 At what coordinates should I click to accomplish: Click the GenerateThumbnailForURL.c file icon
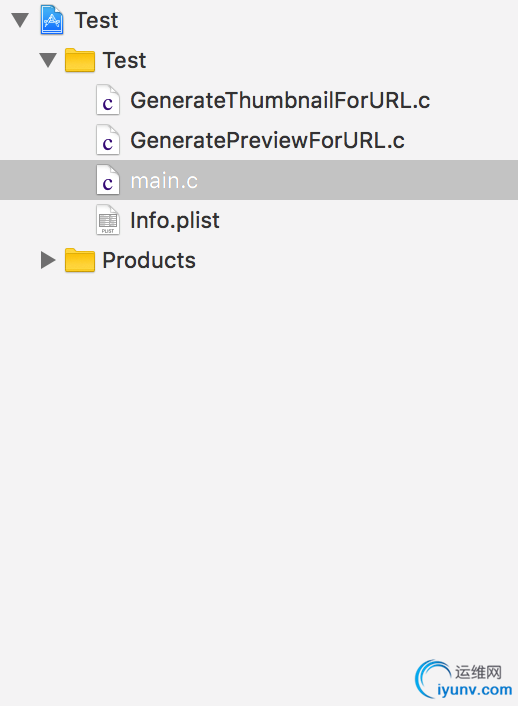click(108, 100)
